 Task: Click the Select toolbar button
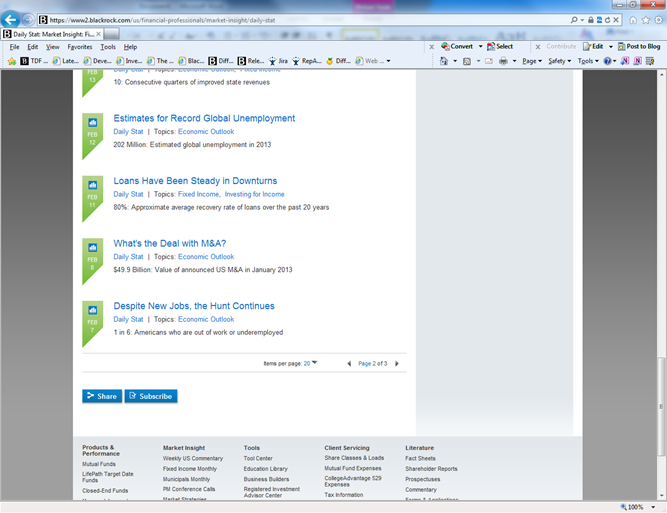point(500,46)
